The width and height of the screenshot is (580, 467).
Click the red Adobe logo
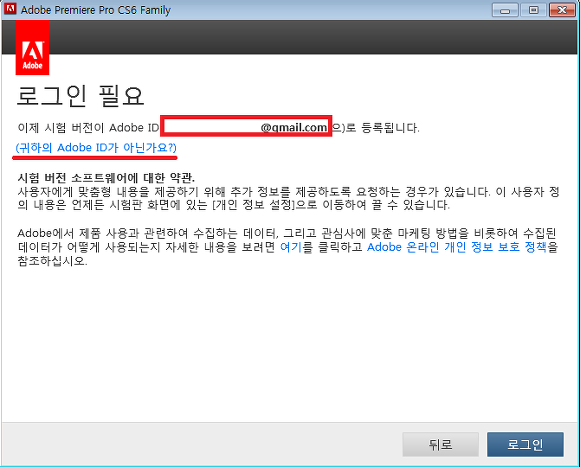coord(33,48)
